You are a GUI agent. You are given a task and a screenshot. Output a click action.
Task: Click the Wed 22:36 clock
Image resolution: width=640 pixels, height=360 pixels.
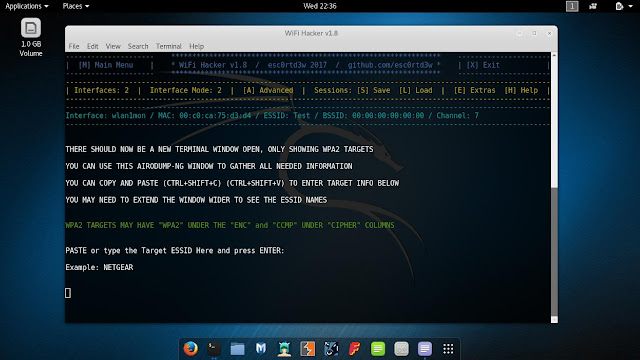pyautogui.click(x=320, y=6)
